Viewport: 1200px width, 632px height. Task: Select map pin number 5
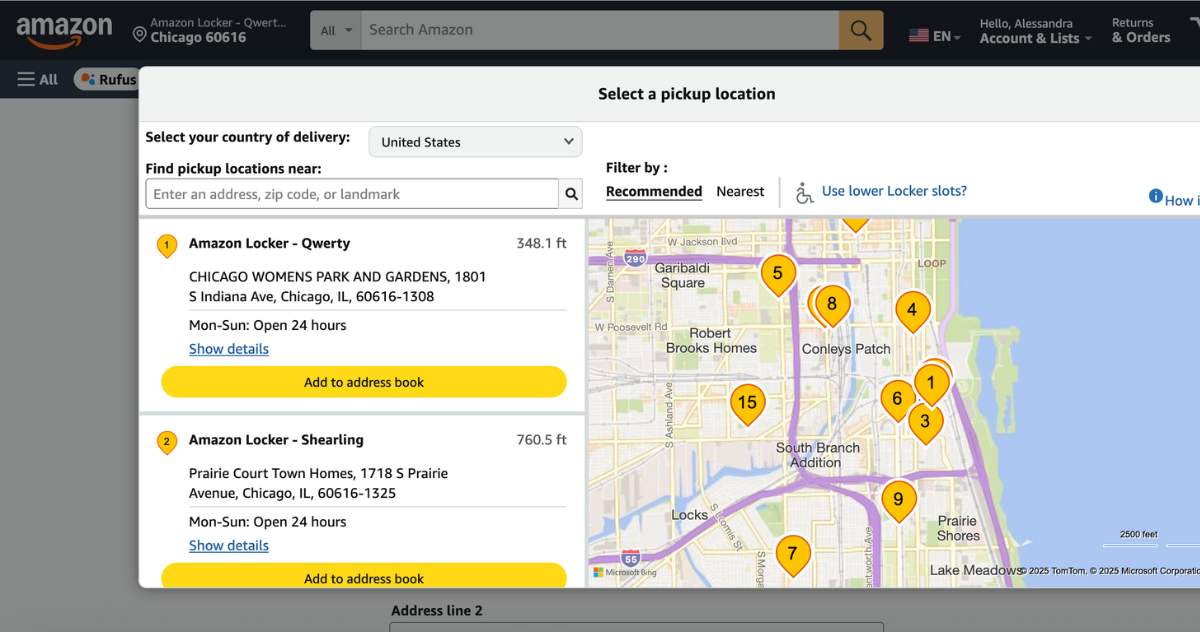(778, 273)
